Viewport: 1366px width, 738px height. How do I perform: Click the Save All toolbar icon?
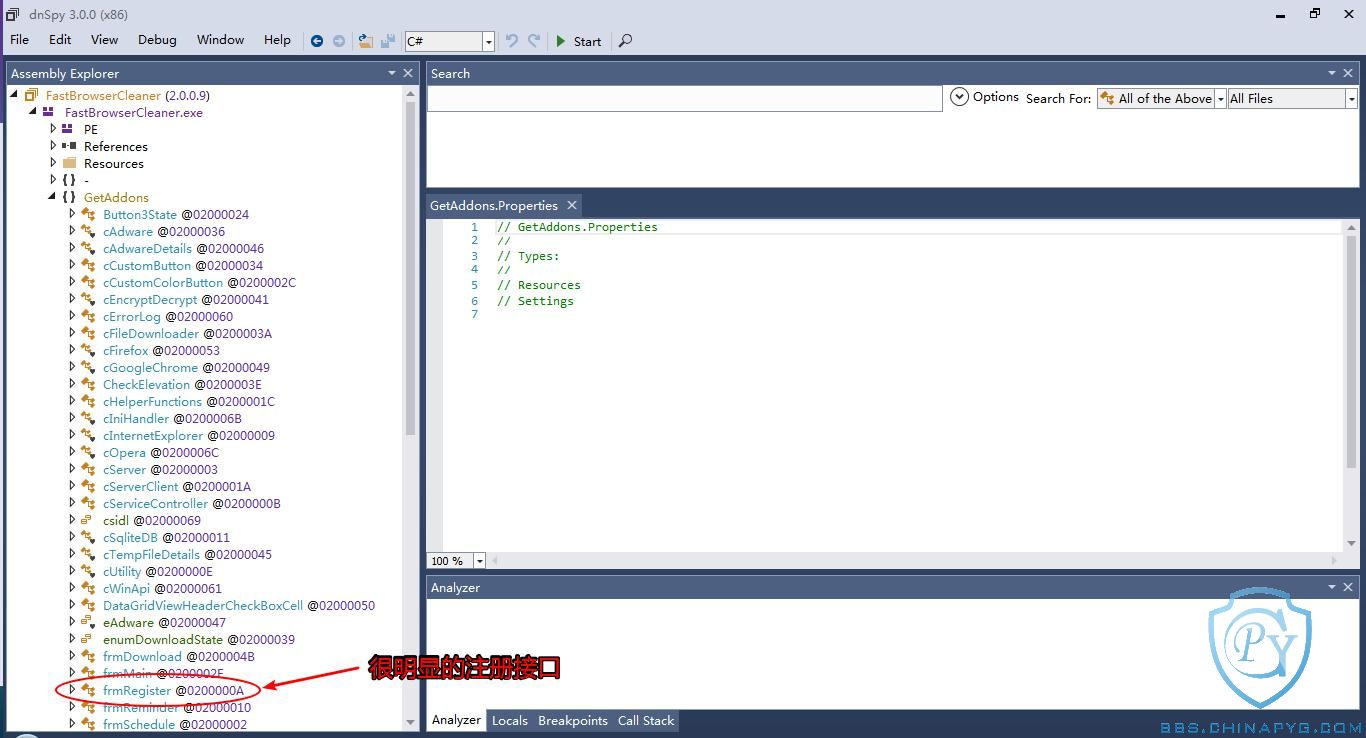388,41
